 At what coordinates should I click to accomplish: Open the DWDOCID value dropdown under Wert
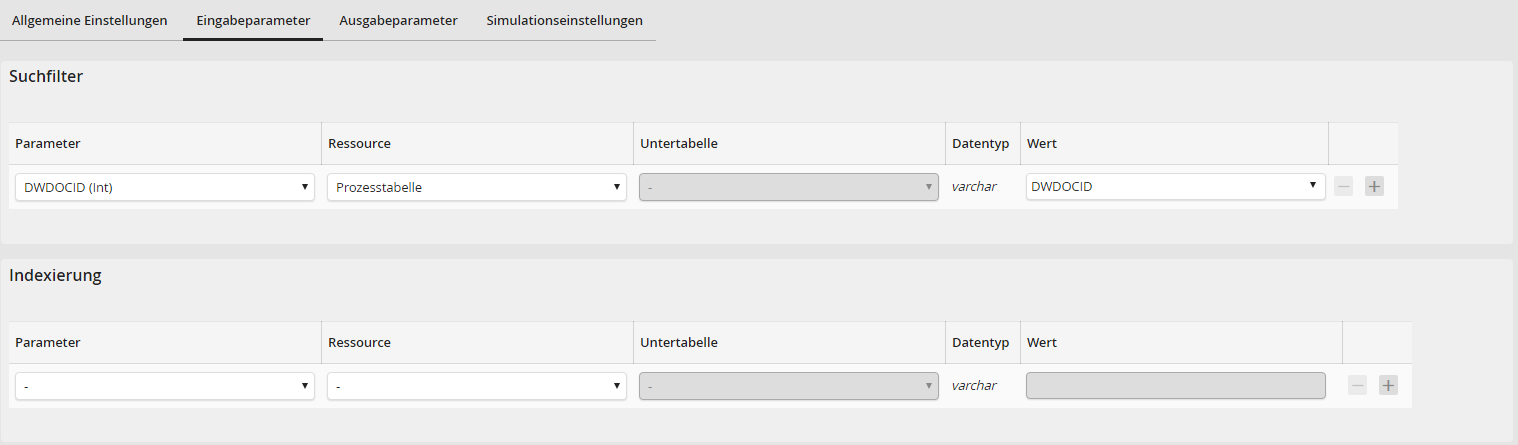1176,186
